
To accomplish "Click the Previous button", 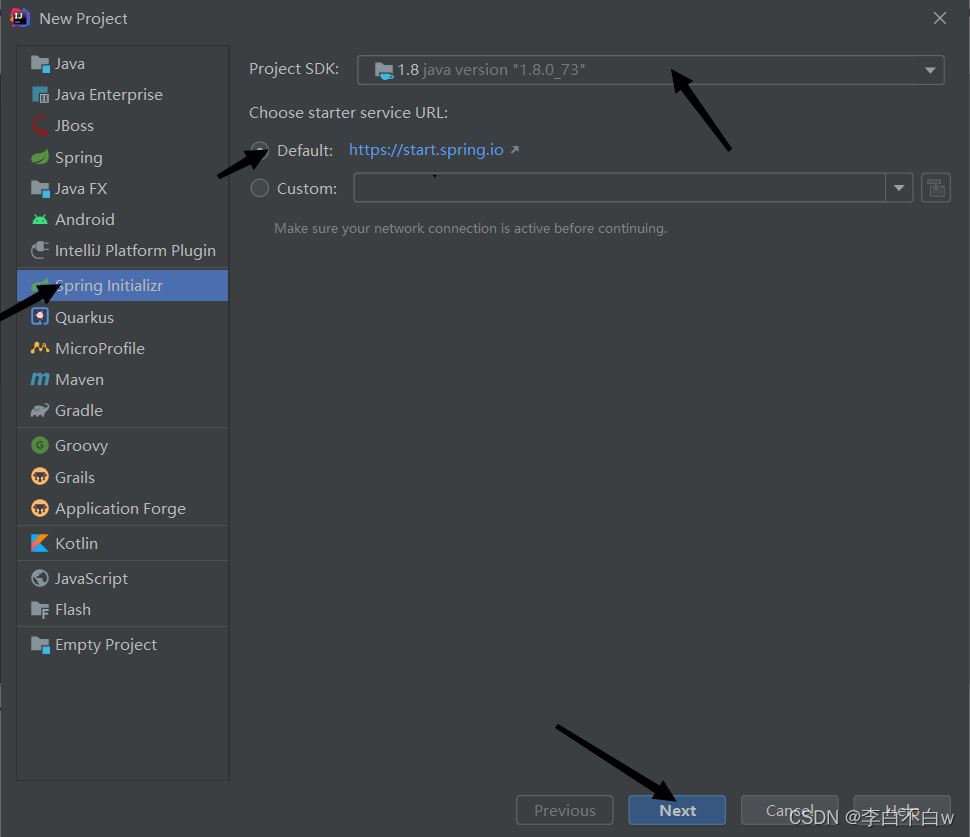I will click(x=565, y=810).
